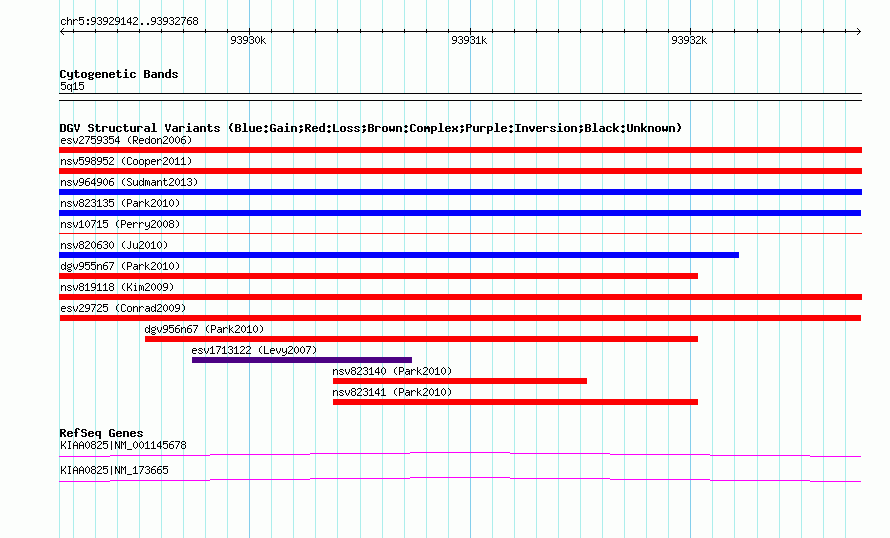
Task: Click the red bar for esv2759354
Action: coord(460,150)
